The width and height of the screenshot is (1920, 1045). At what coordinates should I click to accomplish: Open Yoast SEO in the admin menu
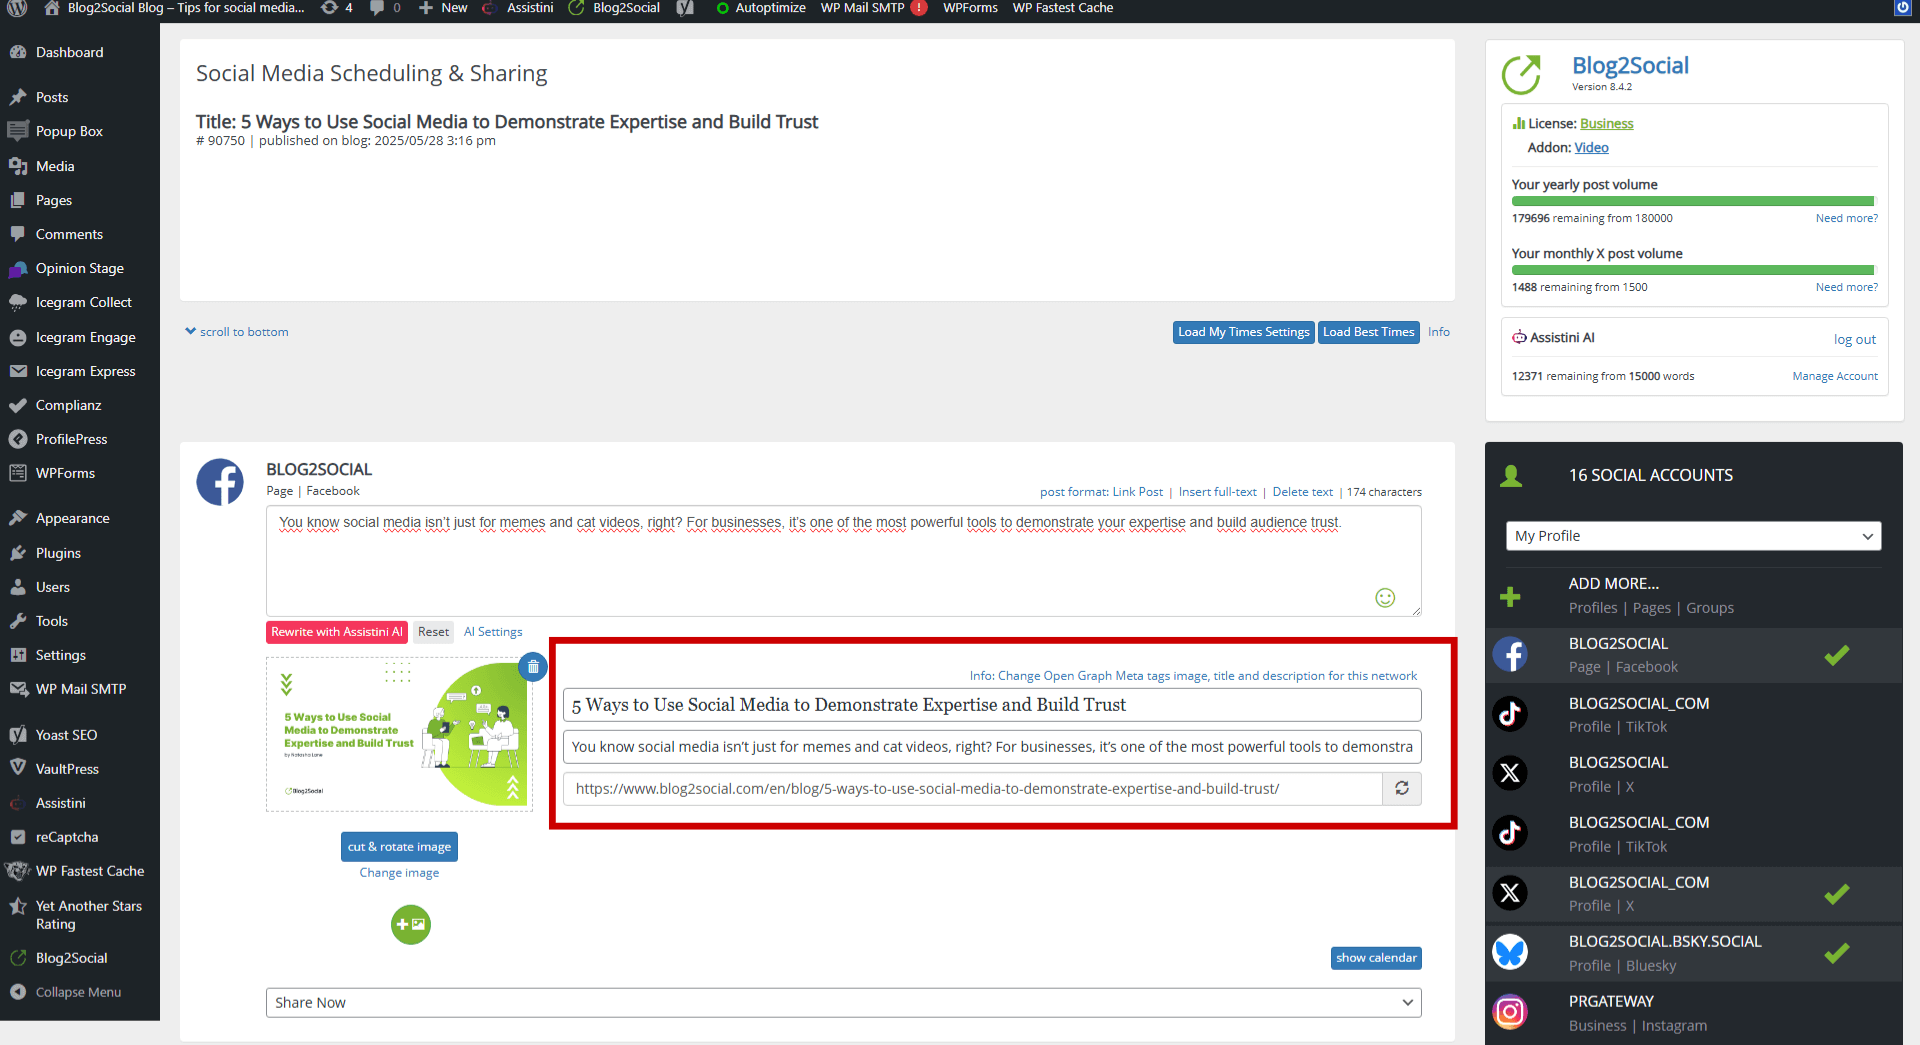tap(67, 735)
